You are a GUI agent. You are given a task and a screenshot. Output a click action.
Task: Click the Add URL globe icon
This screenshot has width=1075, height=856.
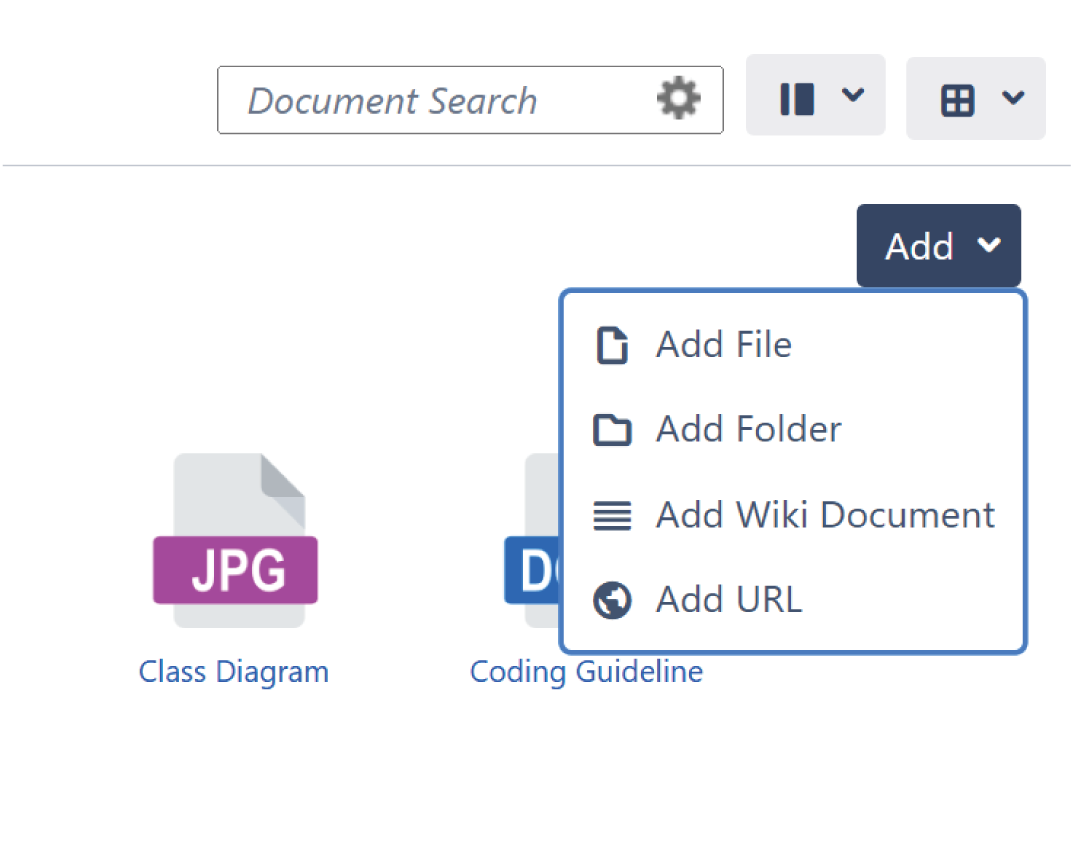[x=611, y=600]
